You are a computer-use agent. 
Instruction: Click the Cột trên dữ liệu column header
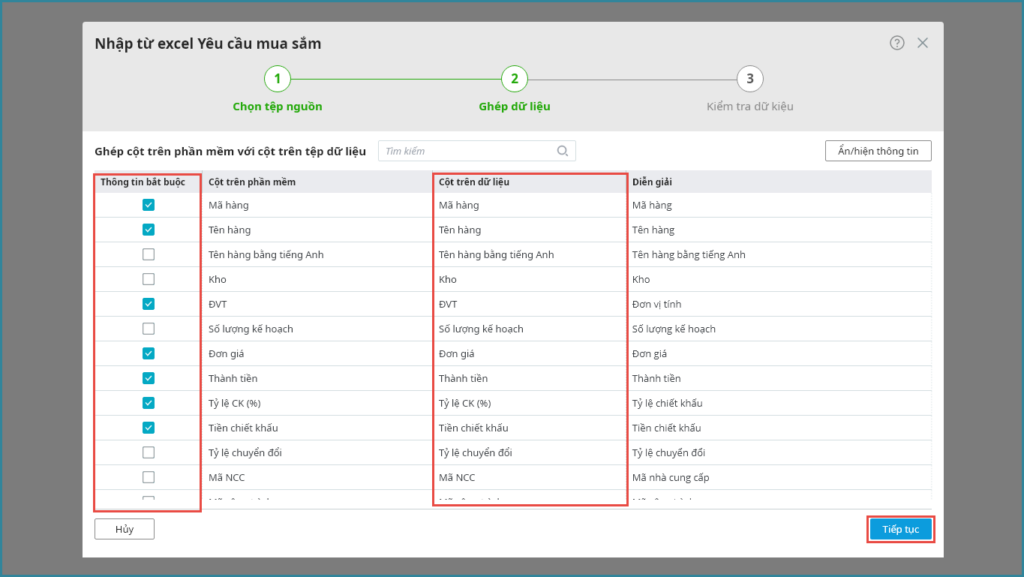(x=530, y=182)
